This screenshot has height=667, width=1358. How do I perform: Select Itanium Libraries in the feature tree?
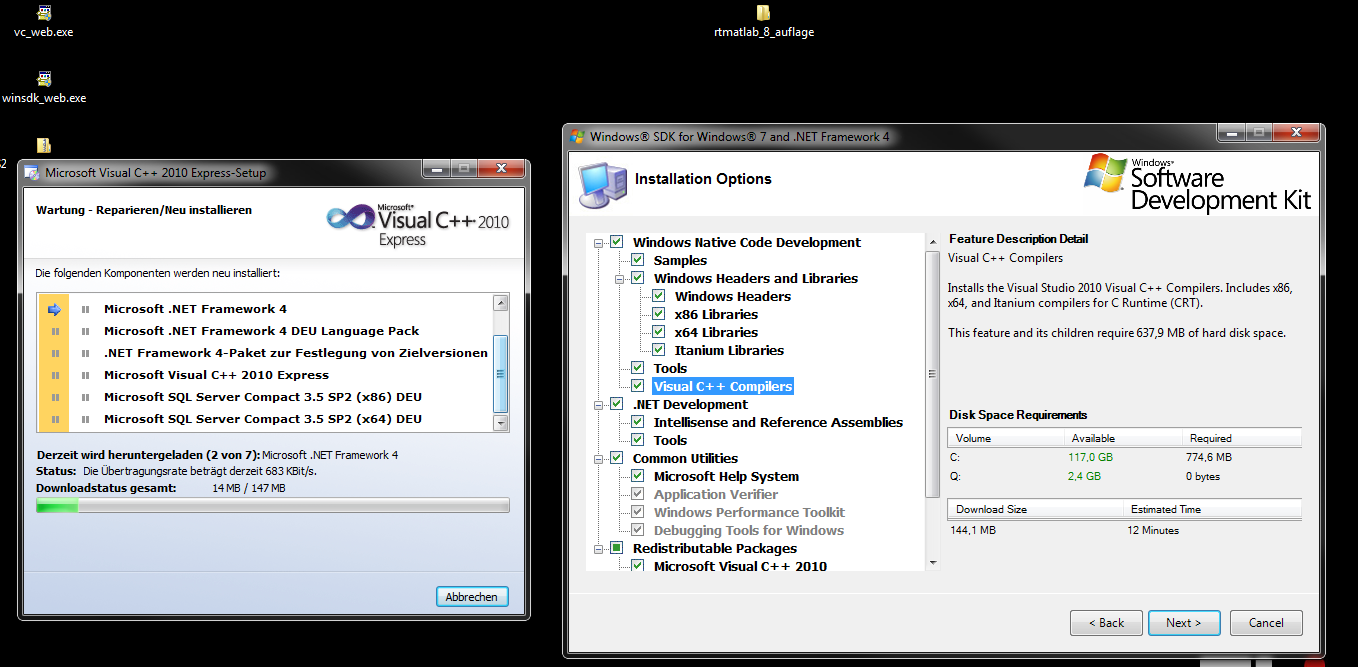728,351
